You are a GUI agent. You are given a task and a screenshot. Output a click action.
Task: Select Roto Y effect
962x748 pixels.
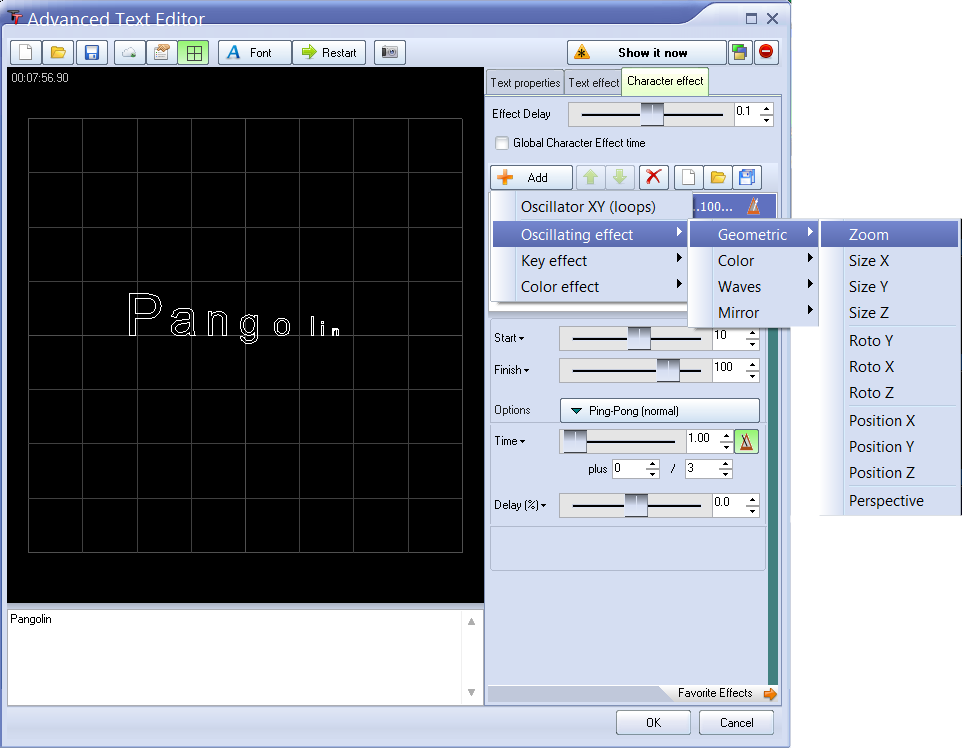pyautogui.click(x=890, y=341)
